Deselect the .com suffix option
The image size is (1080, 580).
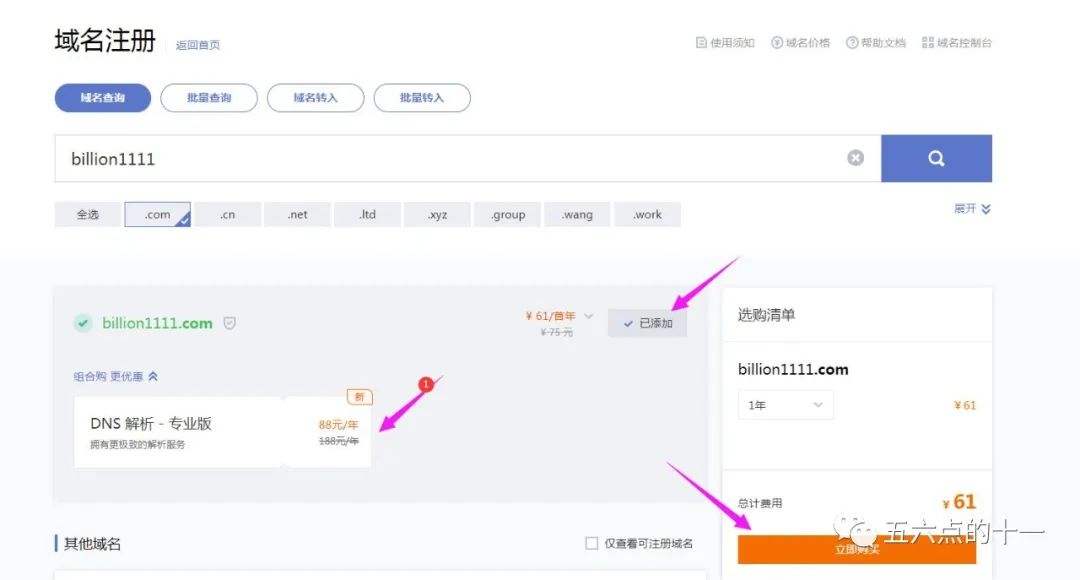coord(157,214)
